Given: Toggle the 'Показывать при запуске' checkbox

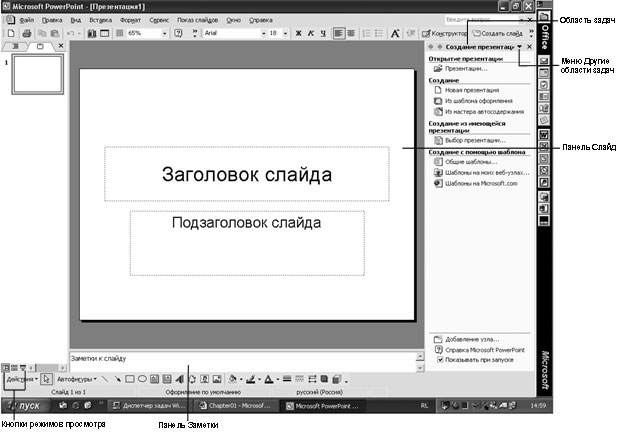Looking at the screenshot, I should [438, 360].
